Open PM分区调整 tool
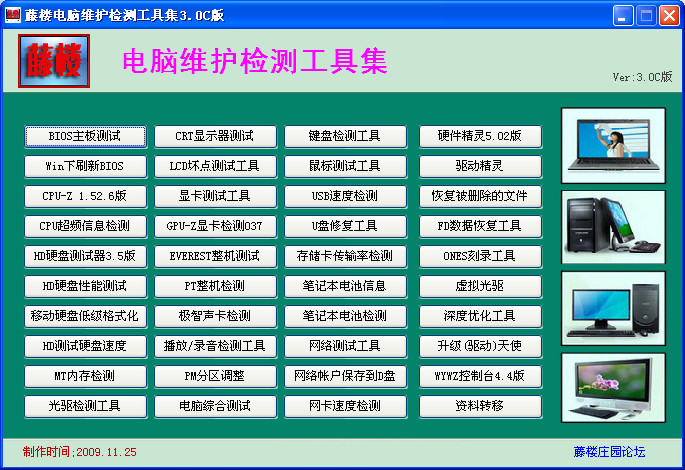 [x=214, y=376]
